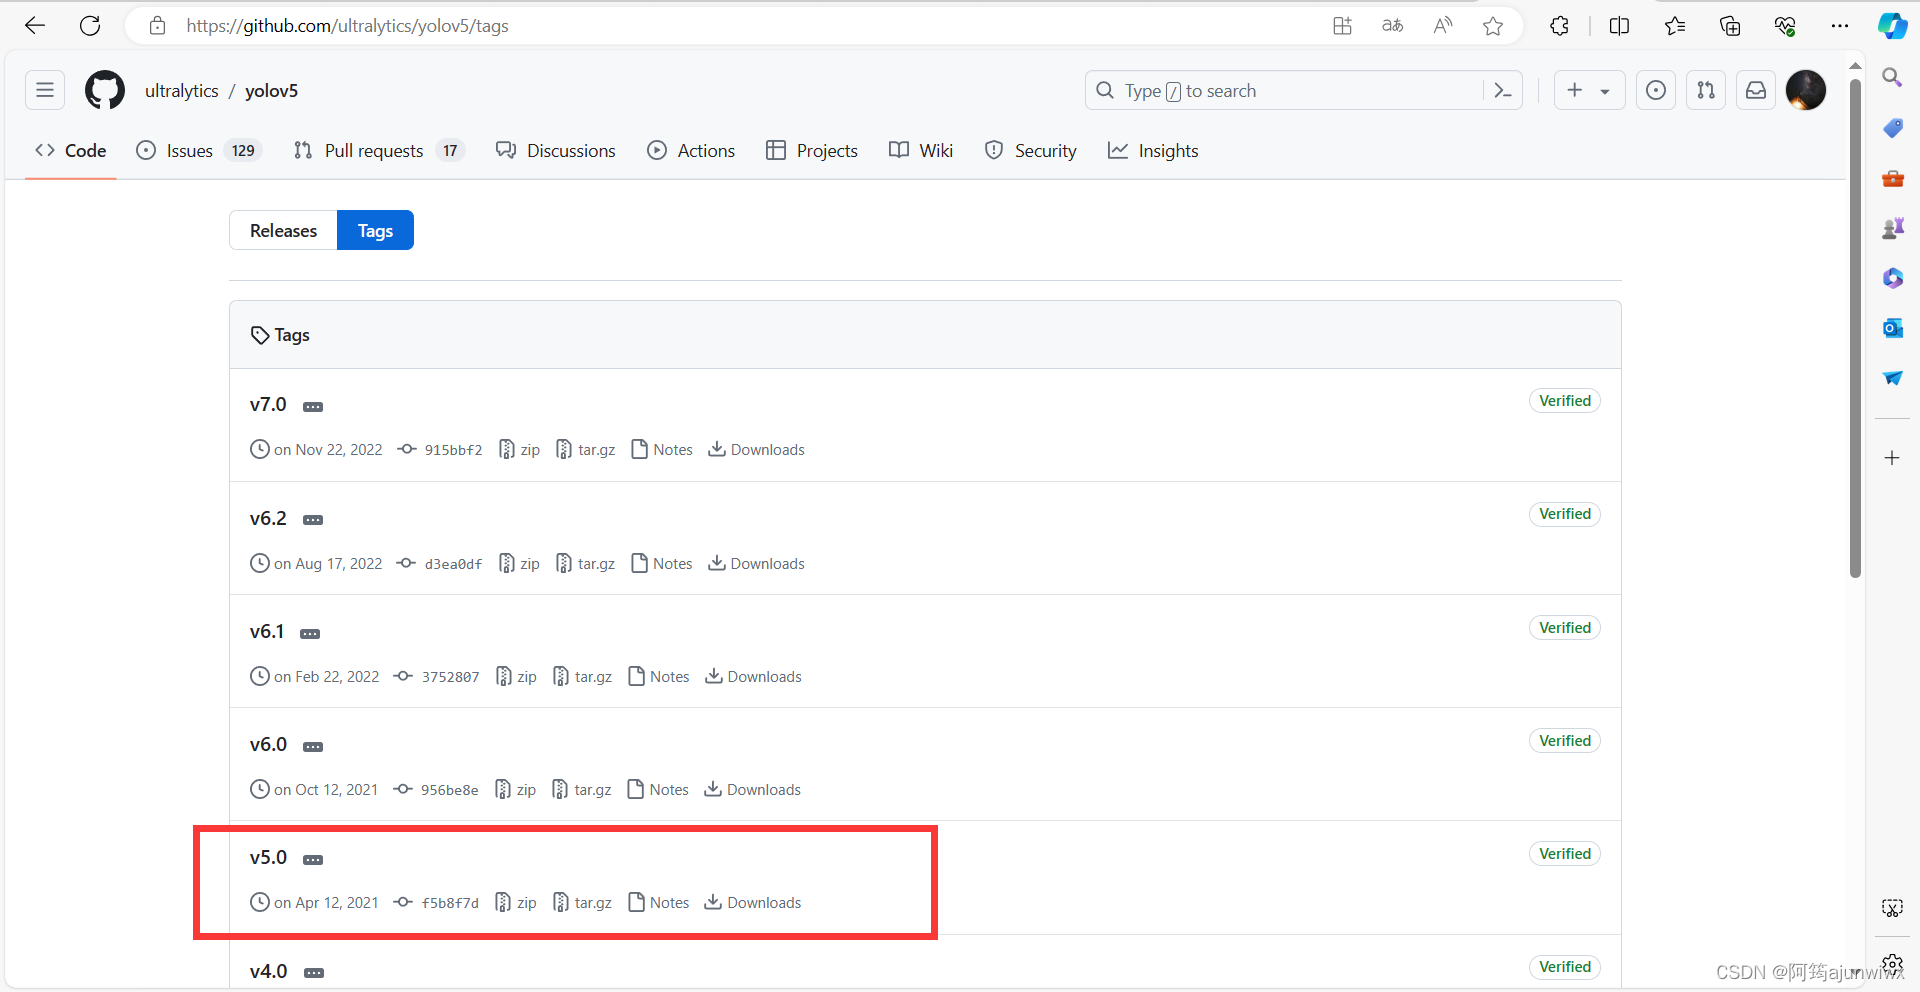
Task: Click the Type / to search field
Action: 1303,91
